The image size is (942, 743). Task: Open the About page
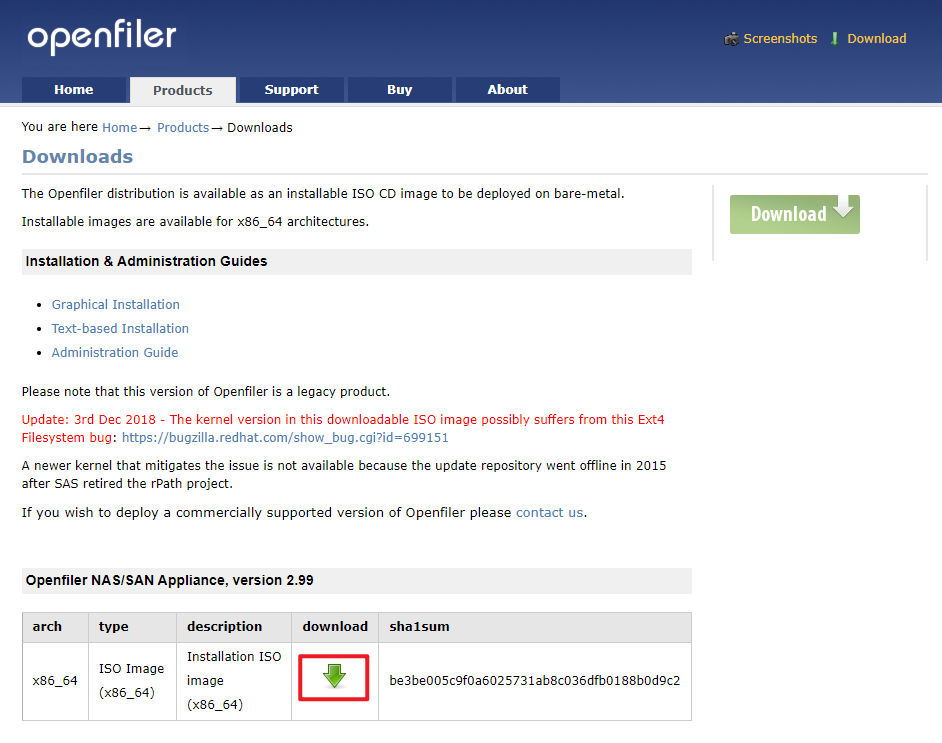pyautogui.click(x=507, y=89)
